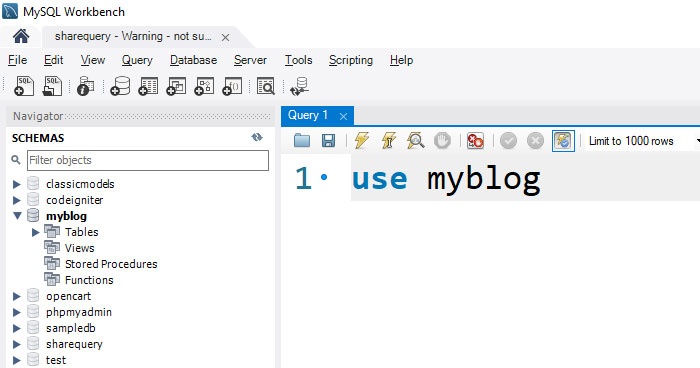Image resolution: width=700 pixels, height=368 pixels.
Task: Select the codeigniter schema name
Action: coord(75,200)
